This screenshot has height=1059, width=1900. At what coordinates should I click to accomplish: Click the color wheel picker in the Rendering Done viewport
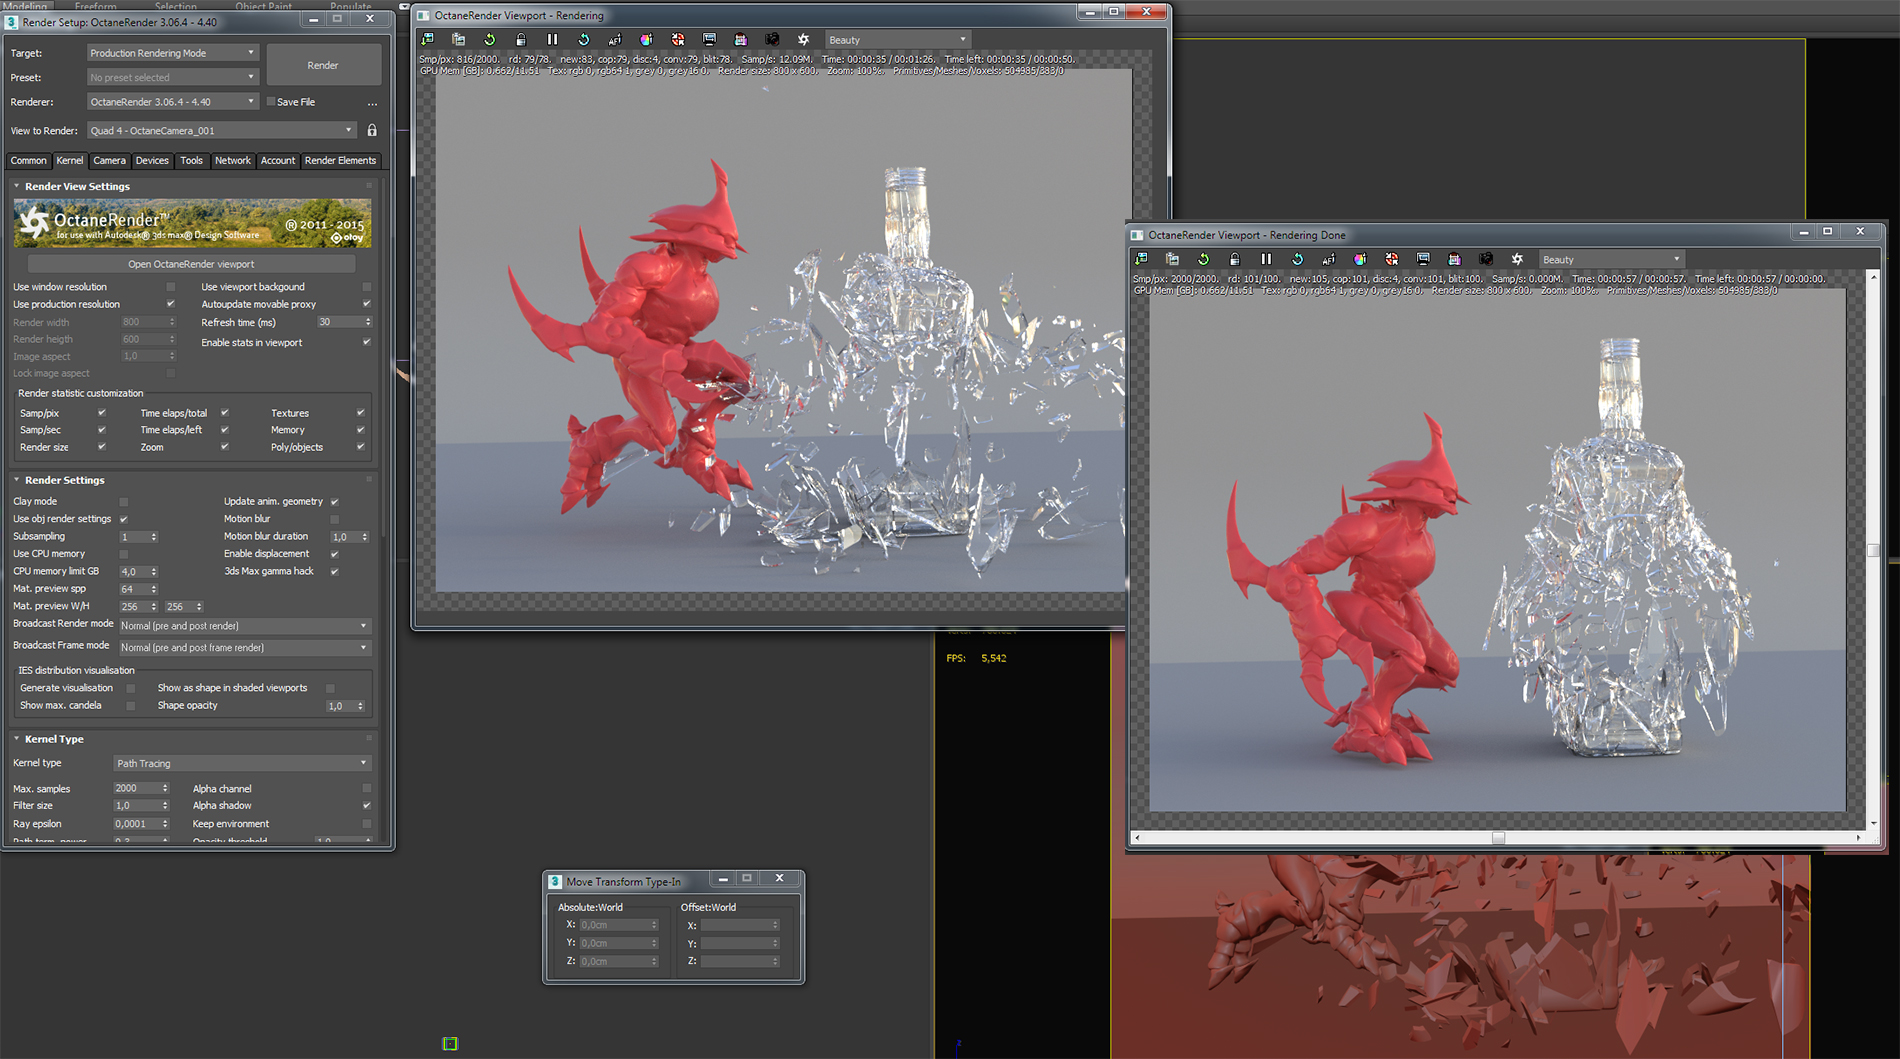point(1360,259)
